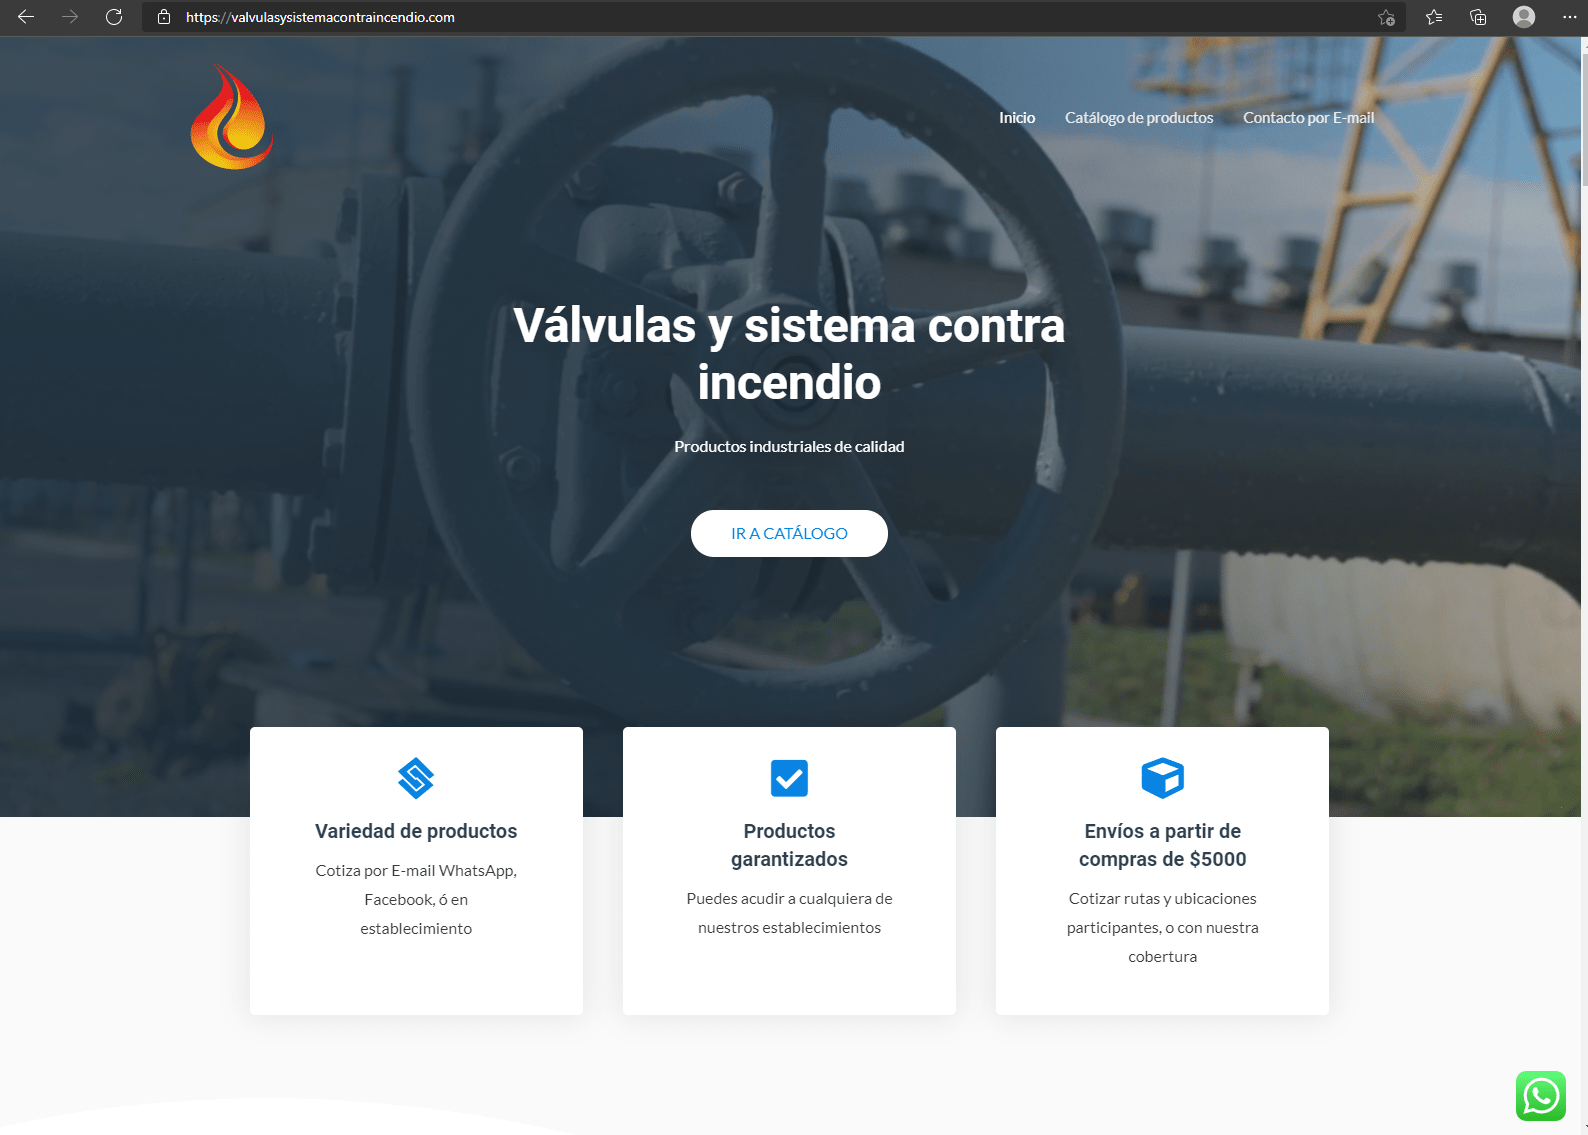This screenshot has height=1135, width=1588.
Task: Add this page to favorites with the star icon
Action: [x=1386, y=17]
